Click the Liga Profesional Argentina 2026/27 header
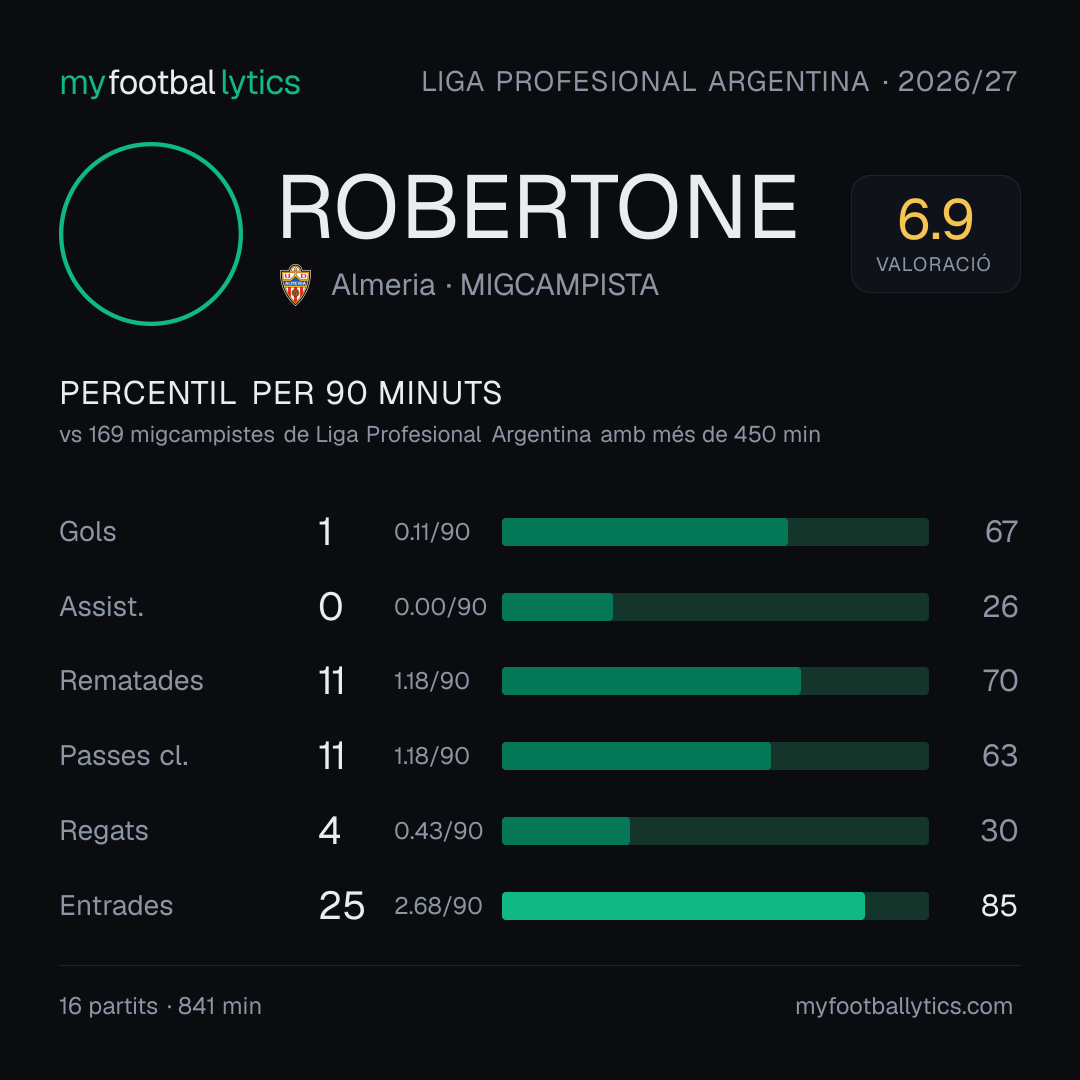Screen dimensions: 1080x1080 point(719,82)
